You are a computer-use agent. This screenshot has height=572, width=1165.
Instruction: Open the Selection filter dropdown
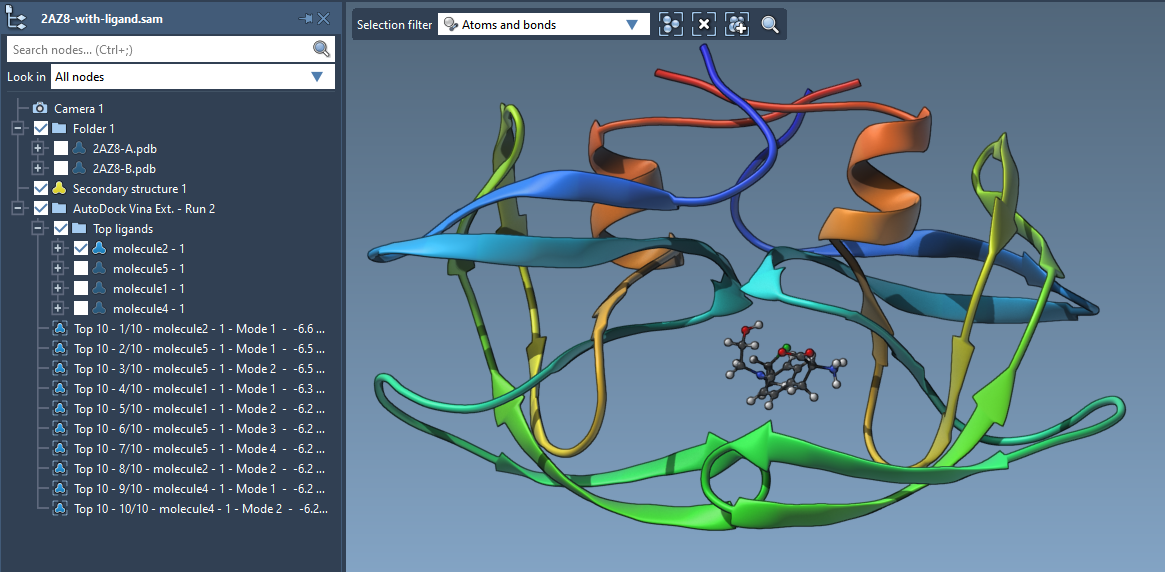[631, 25]
